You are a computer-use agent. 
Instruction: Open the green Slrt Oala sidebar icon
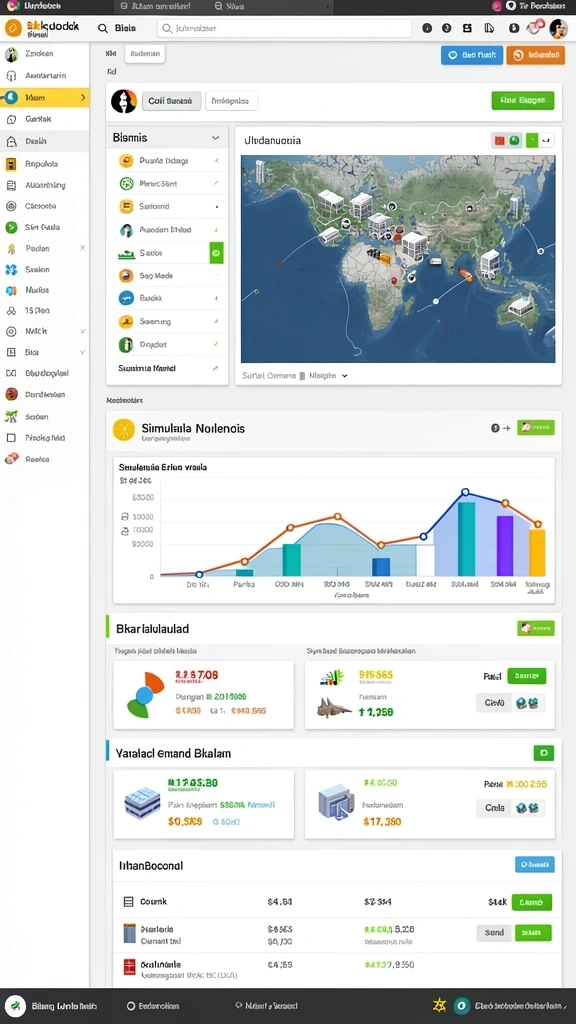tap(10, 227)
